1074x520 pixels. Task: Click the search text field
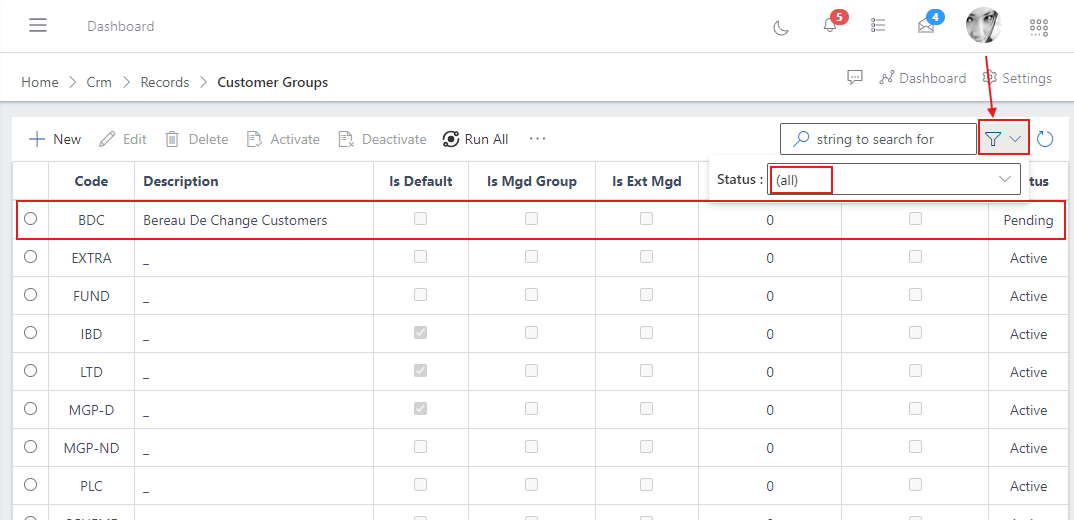tap(878, 139)
